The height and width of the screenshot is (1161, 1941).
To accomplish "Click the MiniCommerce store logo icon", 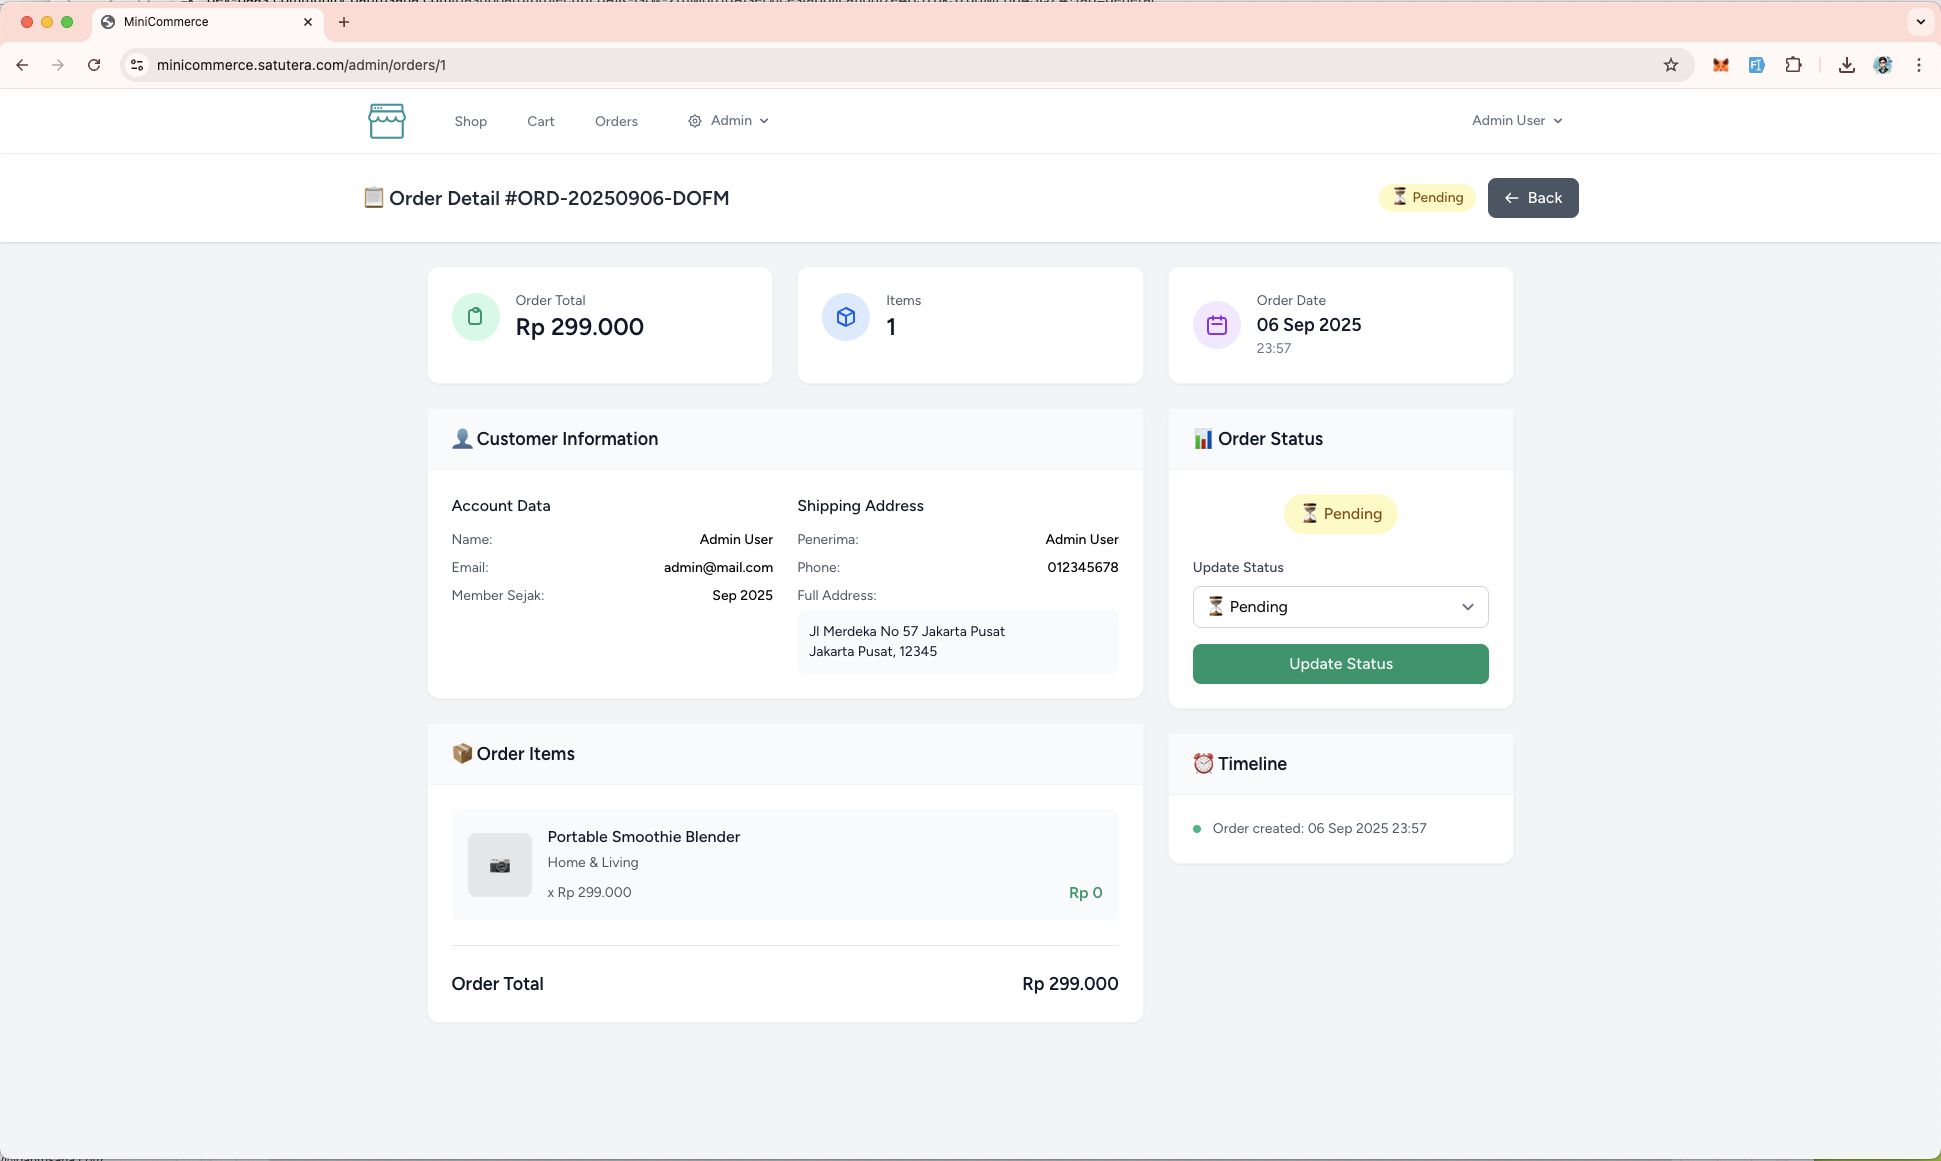I will point(386,121).
